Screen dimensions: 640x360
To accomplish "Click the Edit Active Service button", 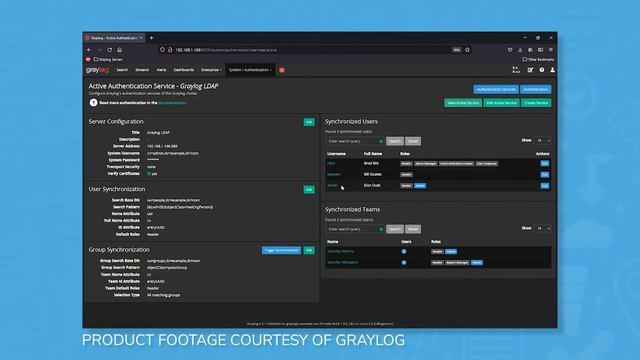I will 501,103.
